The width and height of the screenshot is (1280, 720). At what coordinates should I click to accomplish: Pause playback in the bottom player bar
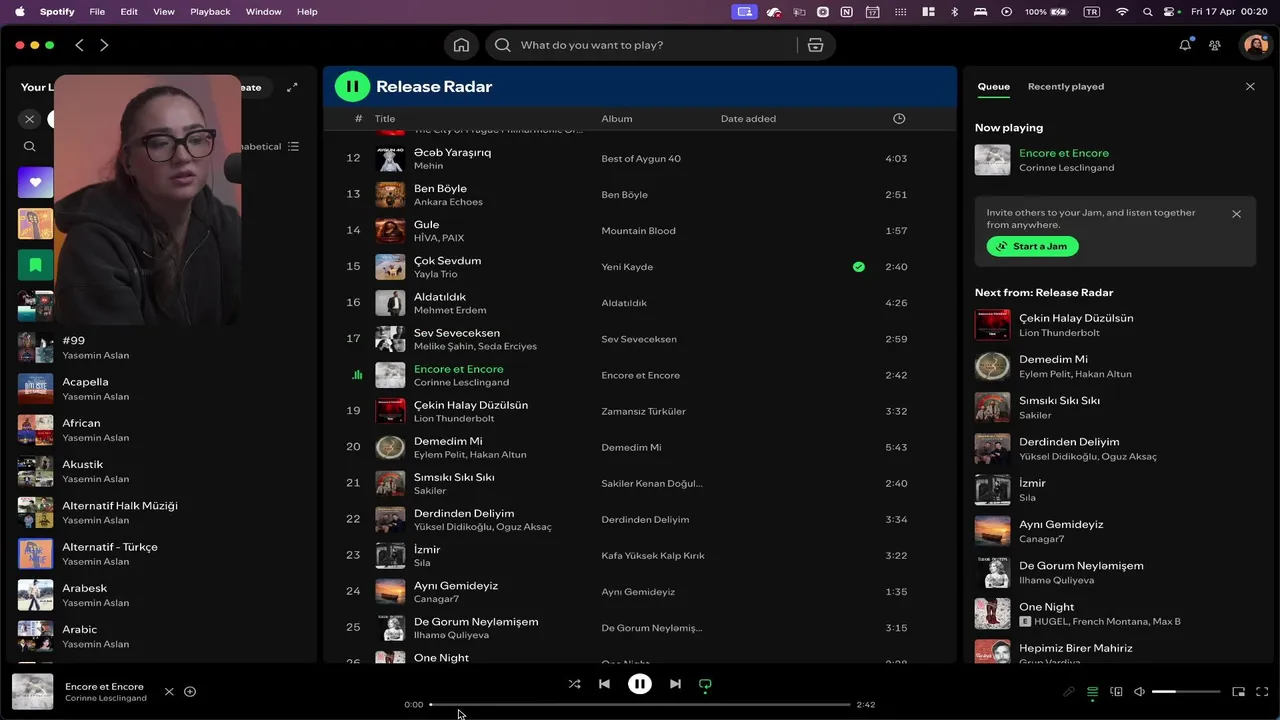click(640, 684)
